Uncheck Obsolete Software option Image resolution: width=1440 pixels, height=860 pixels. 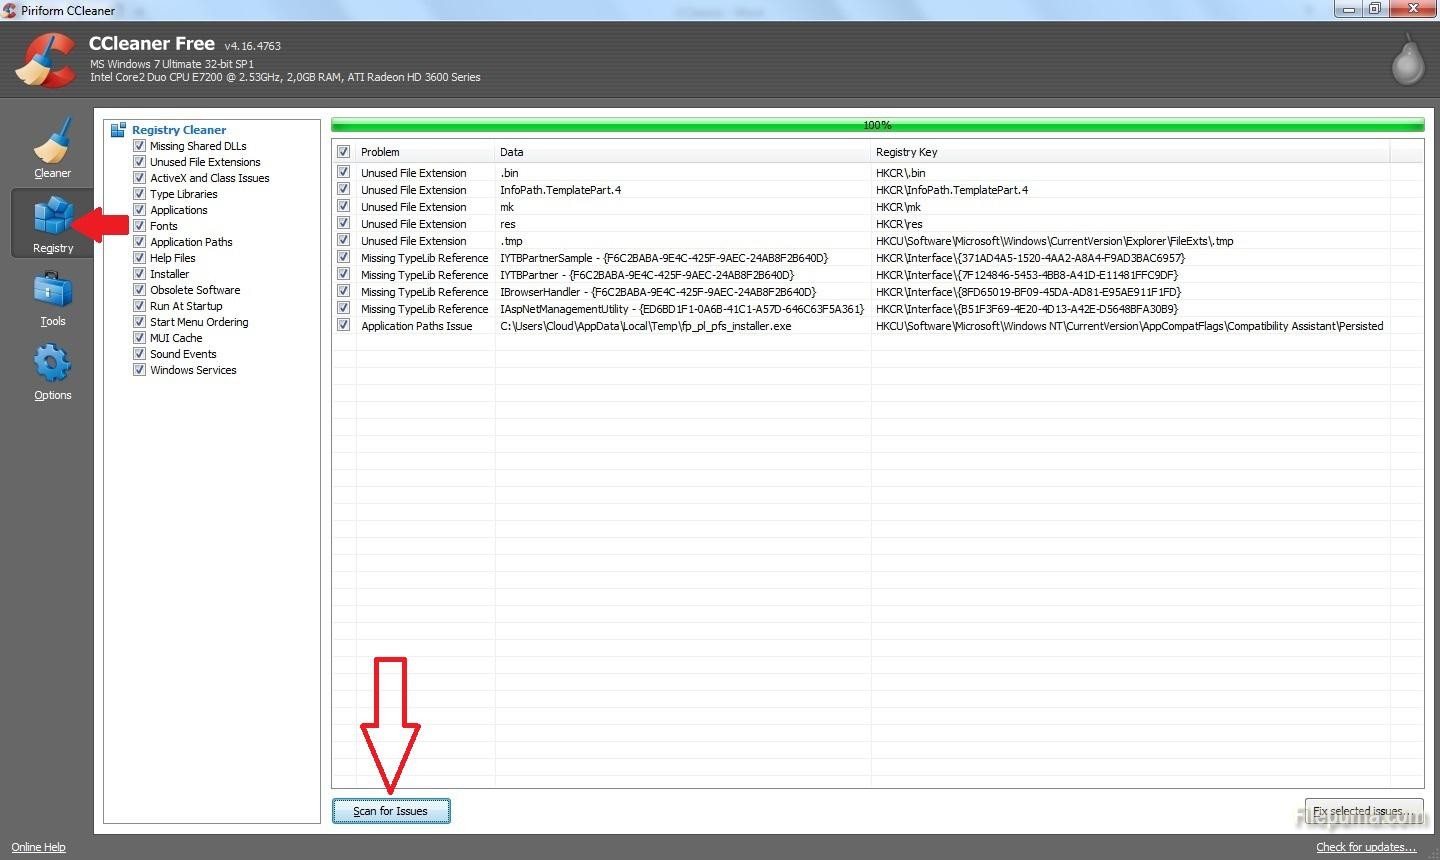tap(140, 290)
